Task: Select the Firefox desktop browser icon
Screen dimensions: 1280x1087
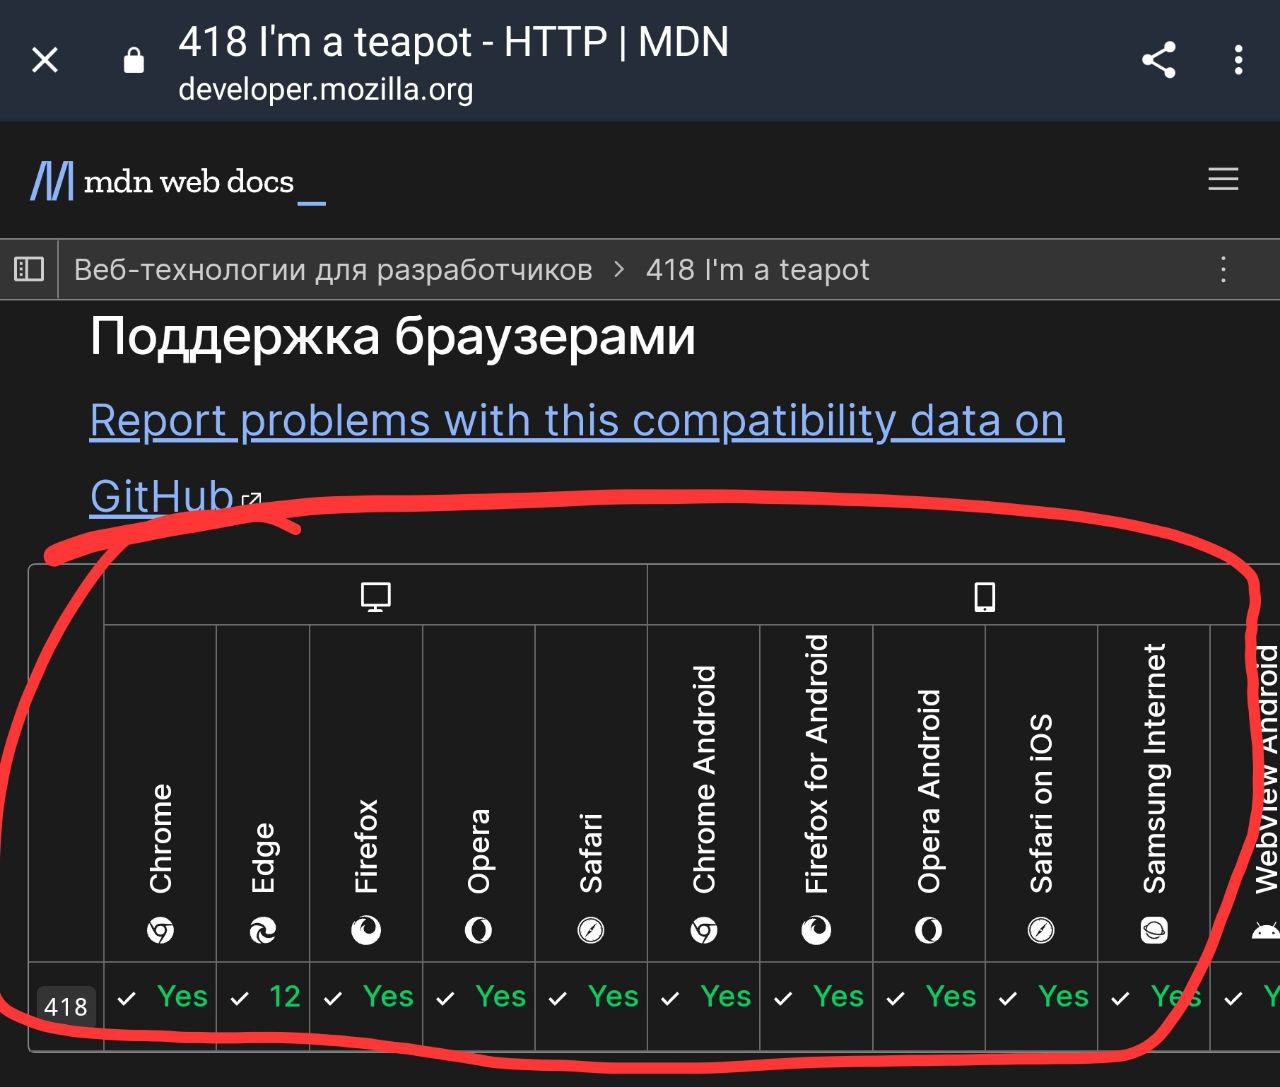Action: pyautogui.click(x=366, y=932)
